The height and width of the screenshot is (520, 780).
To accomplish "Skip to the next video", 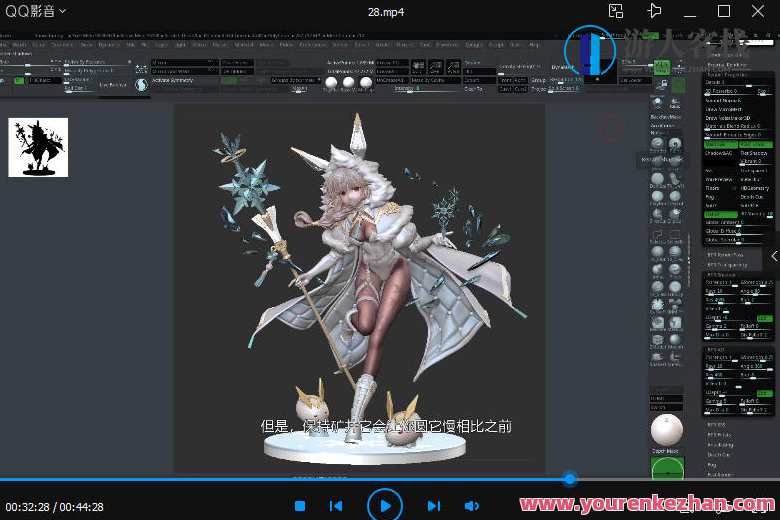I will click(434, 506).
